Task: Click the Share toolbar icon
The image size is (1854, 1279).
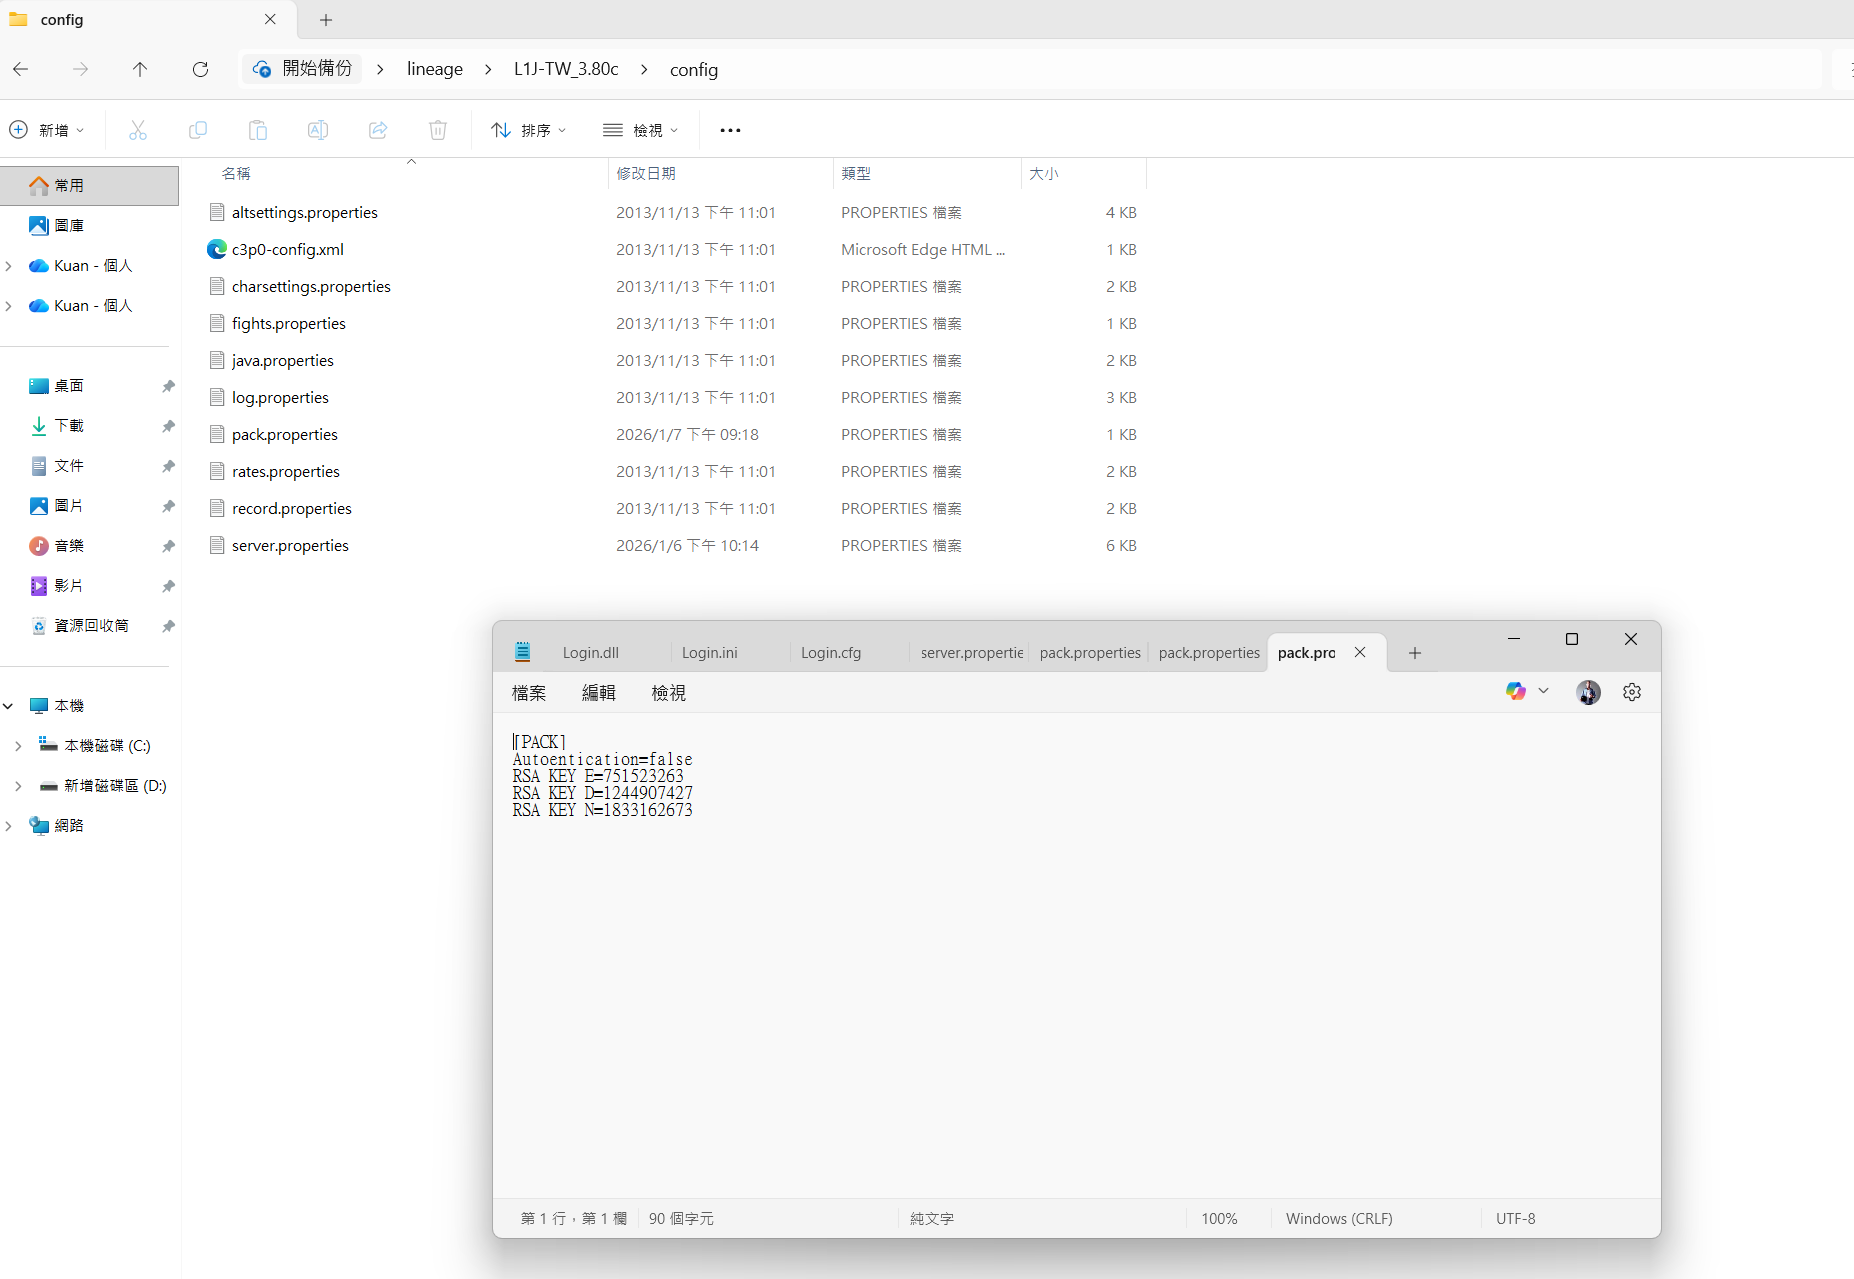Action: tap(378, 130)
